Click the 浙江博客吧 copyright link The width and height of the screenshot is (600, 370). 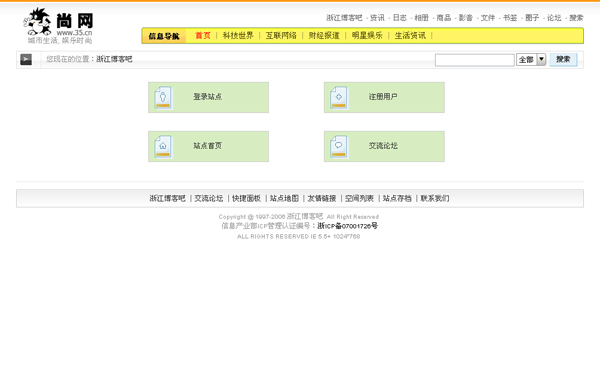[305, 217]
